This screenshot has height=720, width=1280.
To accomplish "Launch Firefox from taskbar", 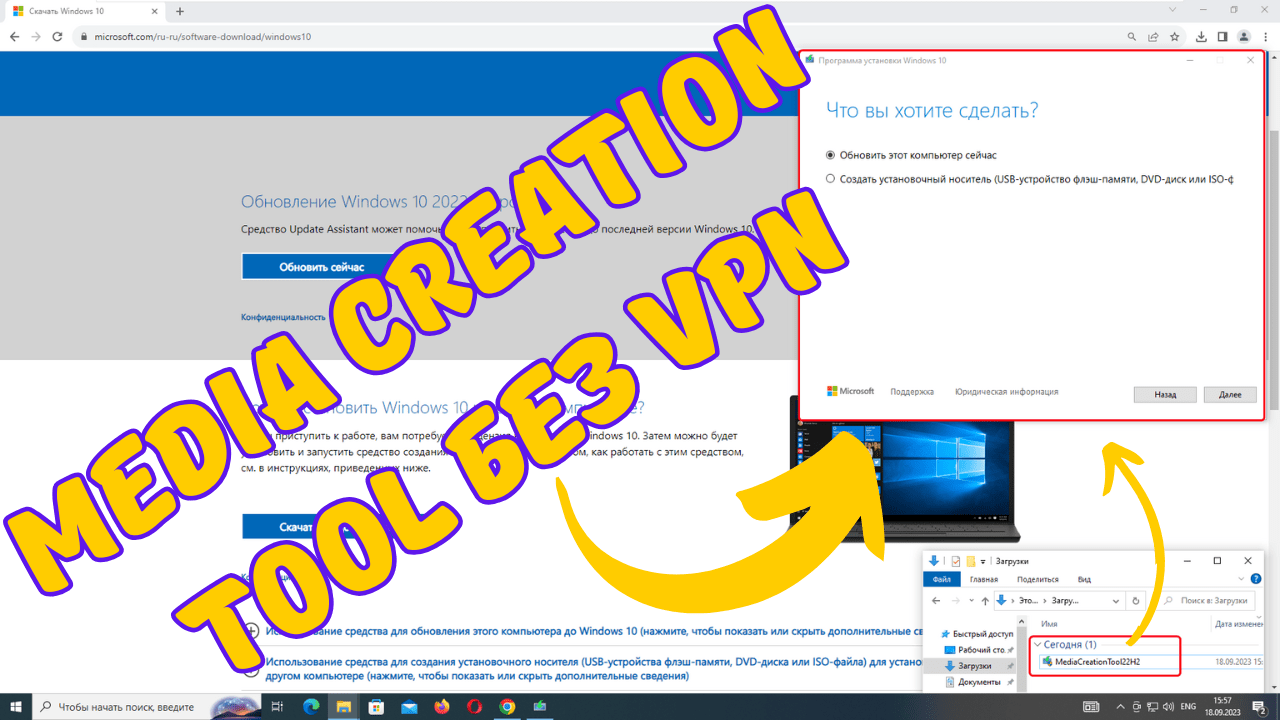I will [442, 706].
